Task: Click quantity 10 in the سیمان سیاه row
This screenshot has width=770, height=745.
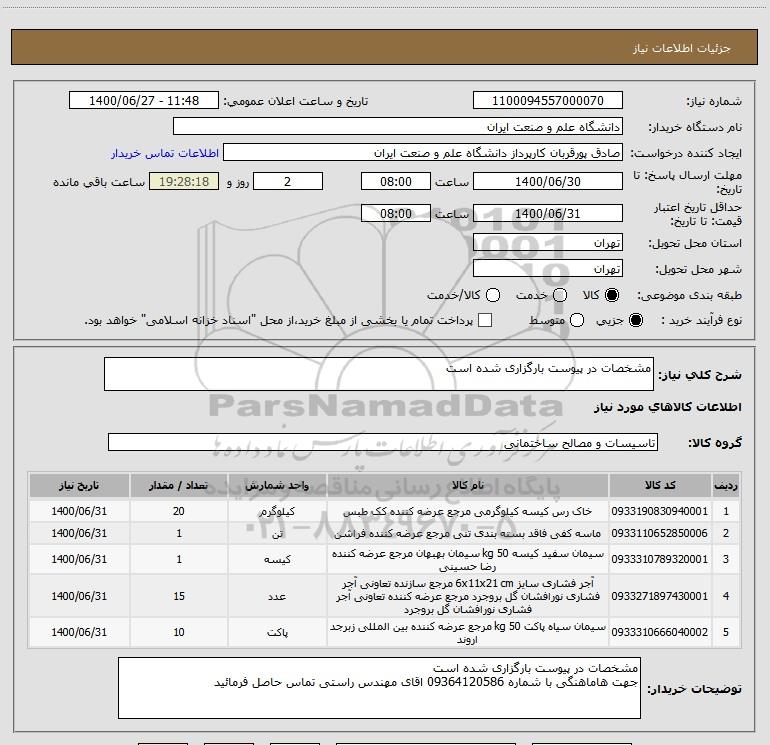Action: tap(179, 632)
